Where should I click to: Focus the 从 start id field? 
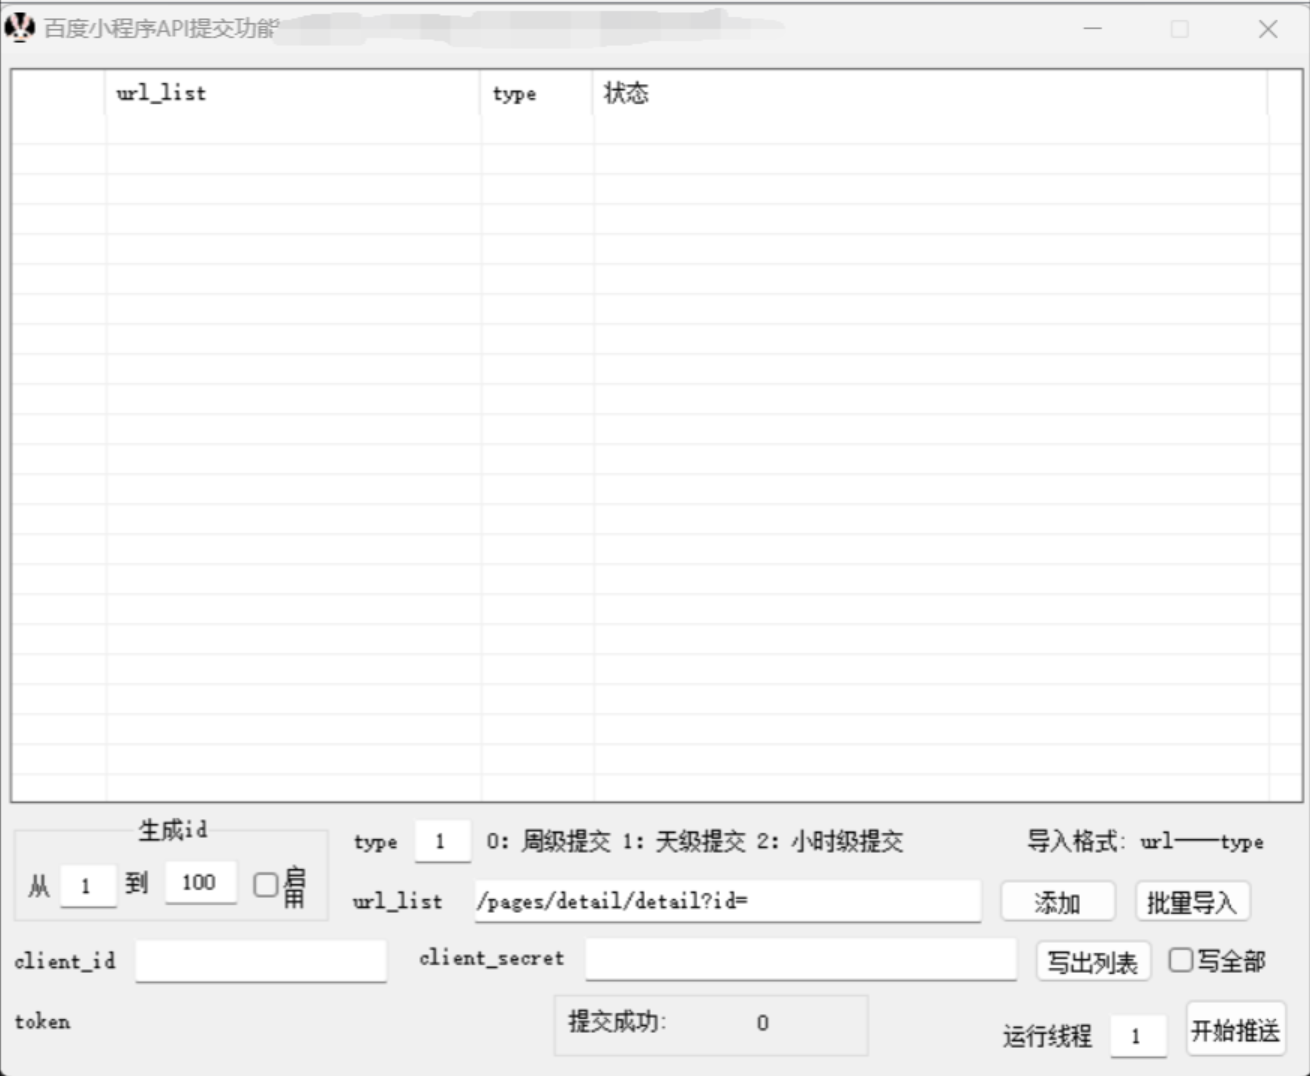[x=88, y=885]
